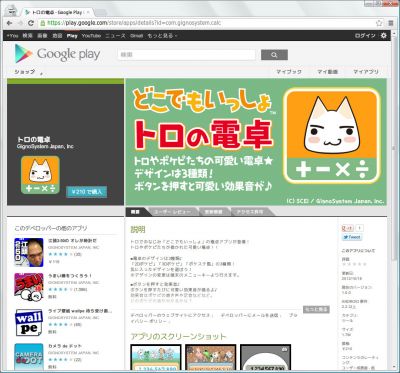400x373 pixels.
Task: Select Play in the Google bar
Action: coord(72,36)
